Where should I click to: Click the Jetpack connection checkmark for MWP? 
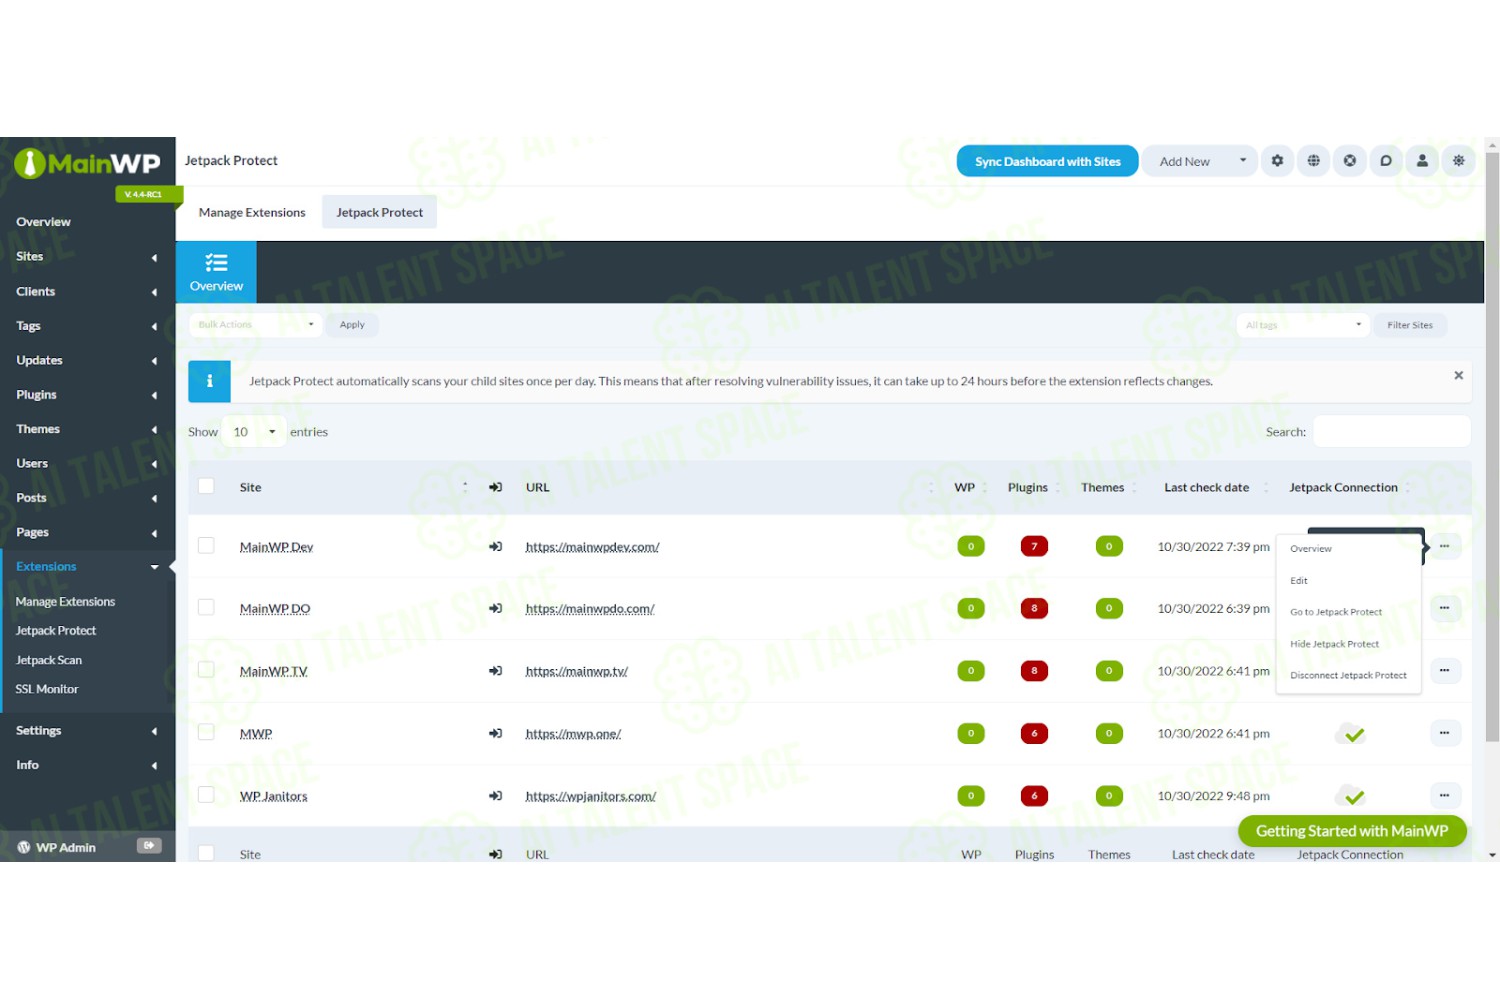point(1351,734)
